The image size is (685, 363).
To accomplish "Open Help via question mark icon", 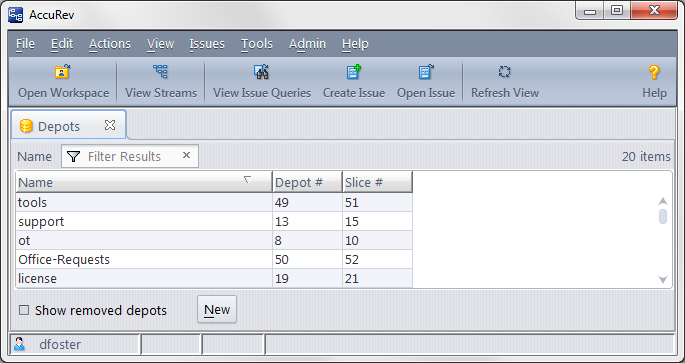I will pyautogui.click(x=654, y=72).
